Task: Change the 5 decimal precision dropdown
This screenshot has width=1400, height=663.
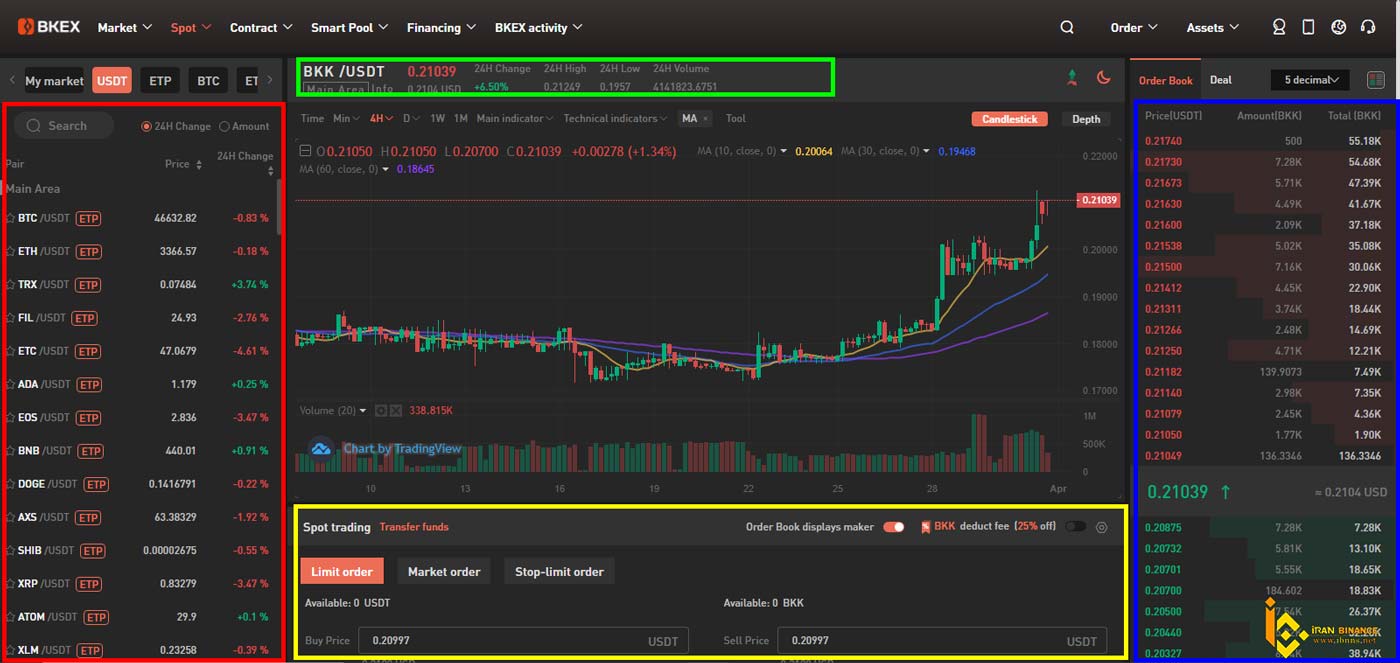Action: click(x=1311, y=80)
